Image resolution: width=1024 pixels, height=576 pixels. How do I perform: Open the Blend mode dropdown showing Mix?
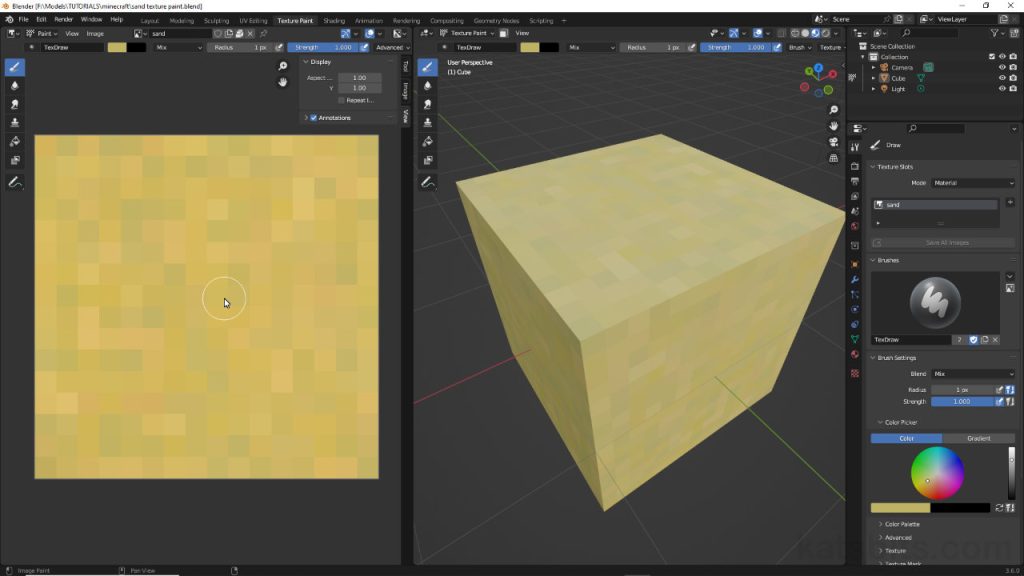point(975,373)
